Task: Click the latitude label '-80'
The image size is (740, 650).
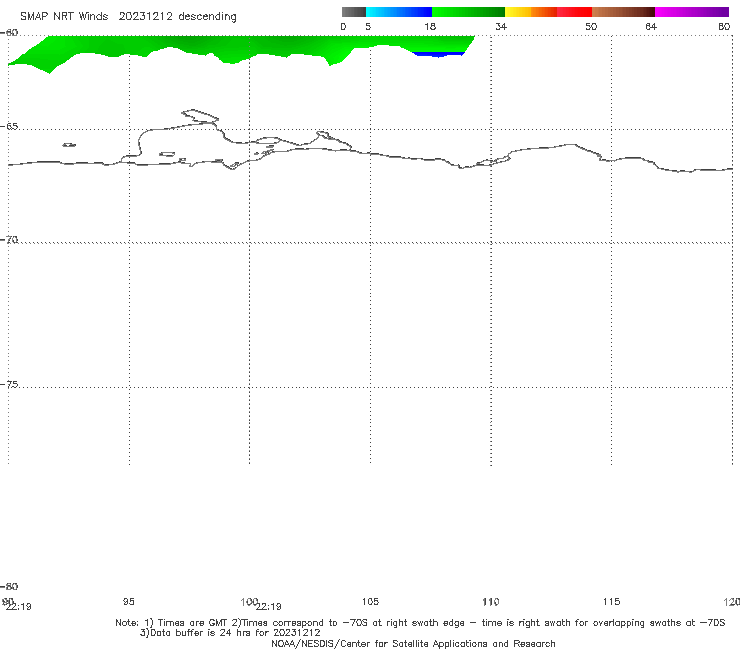Action: [x=9, y=586]
